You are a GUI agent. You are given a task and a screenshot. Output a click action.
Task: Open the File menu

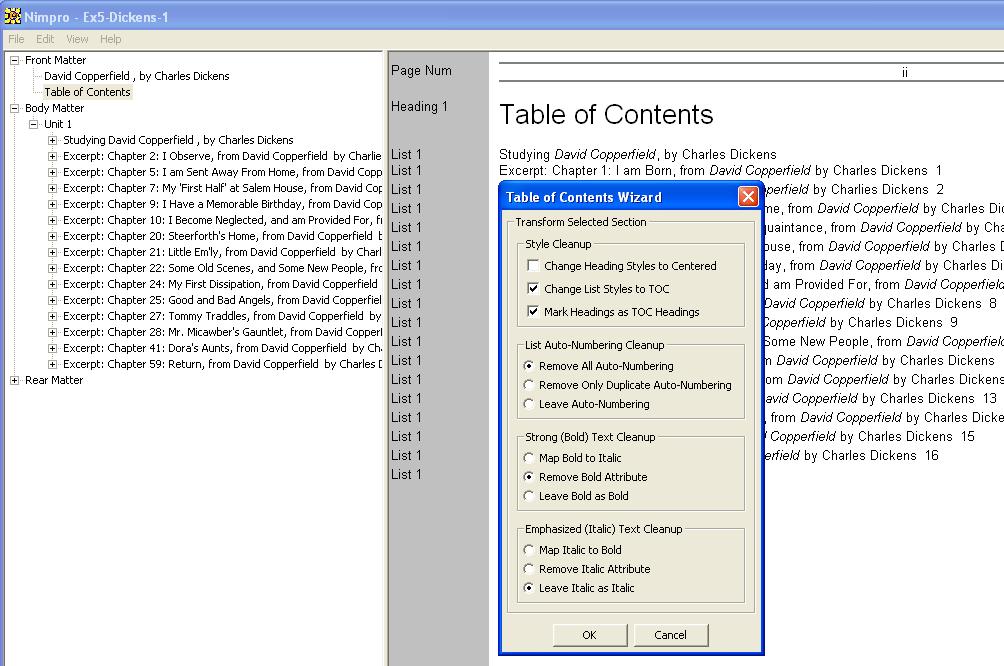click(16, 39)
